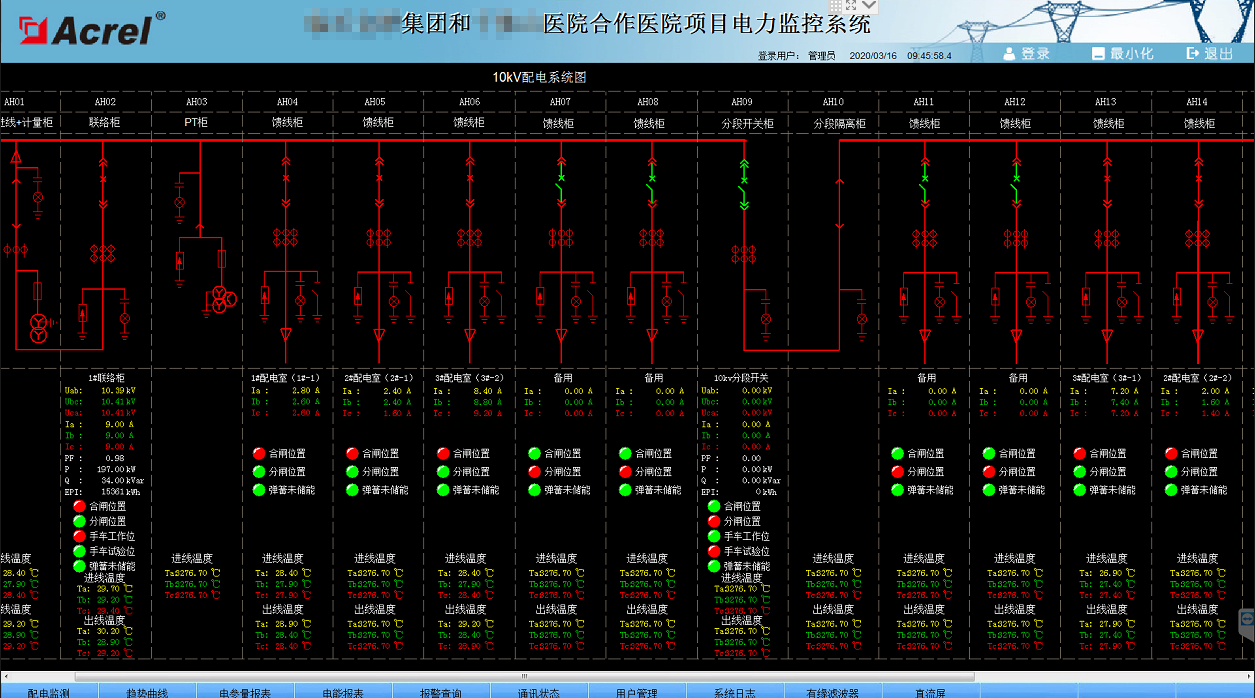This screenshot has height=698, width=1255.
Task: Open the 电能报表 tab
Action: pos(342,692)
